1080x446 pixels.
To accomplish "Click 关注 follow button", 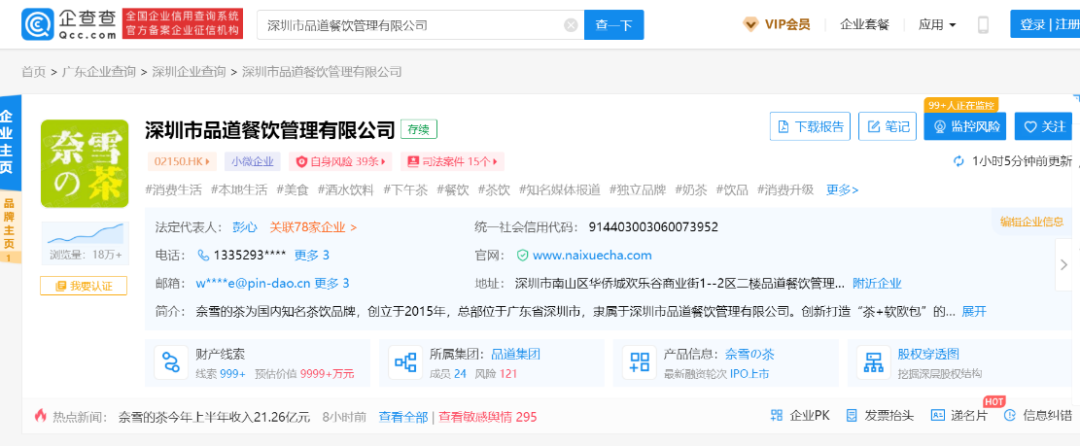I will pos(1043,127).
